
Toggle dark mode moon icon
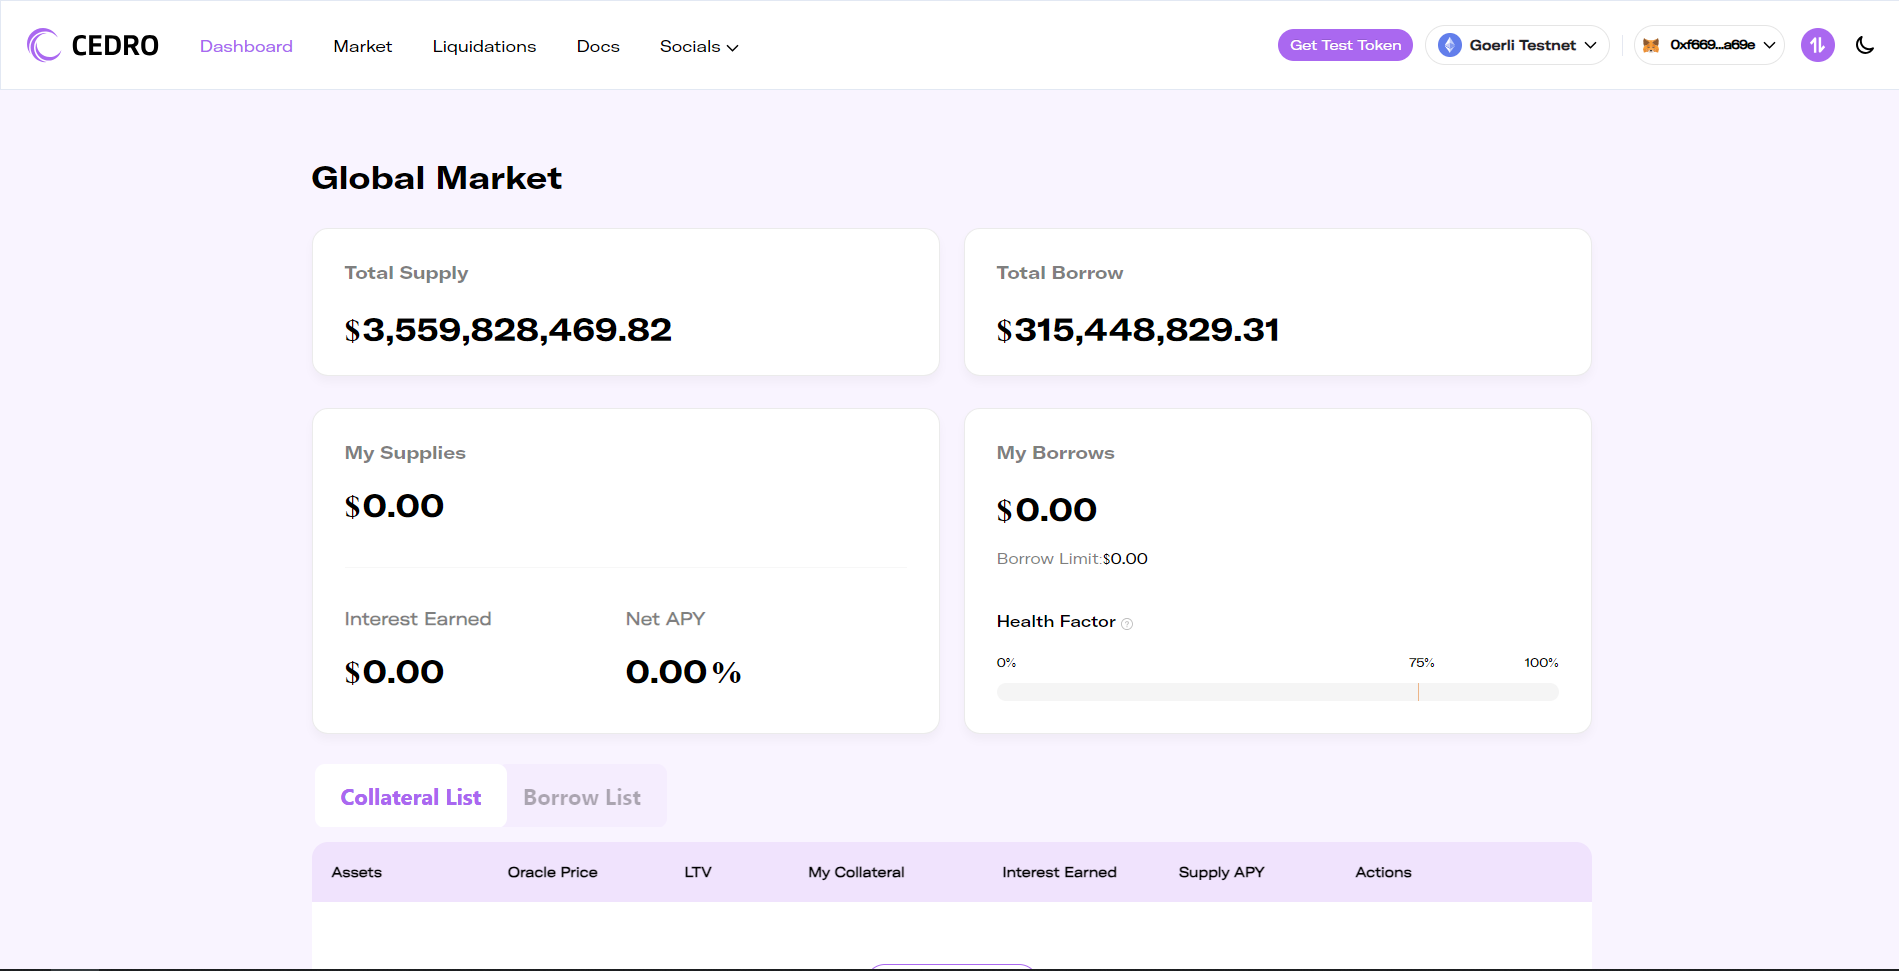pos(1865,45)
